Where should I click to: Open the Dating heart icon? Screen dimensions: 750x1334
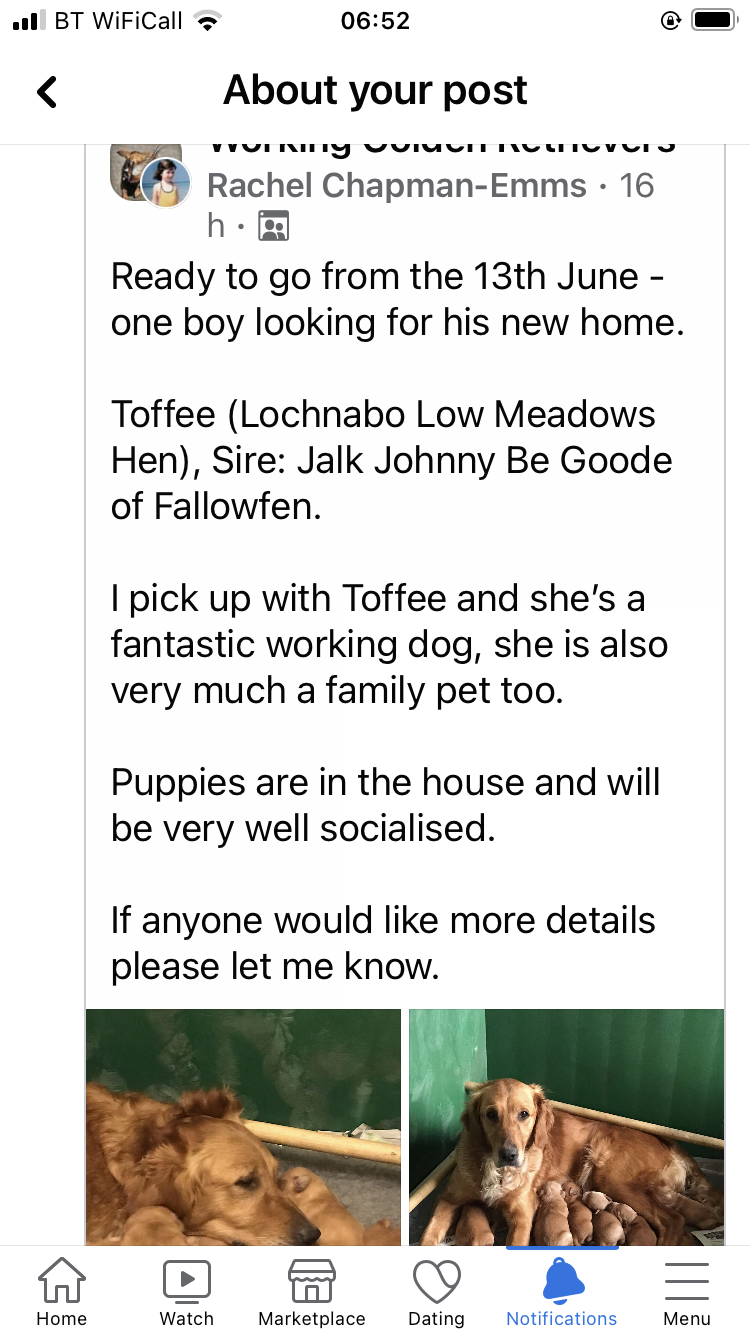(436, 1282)
